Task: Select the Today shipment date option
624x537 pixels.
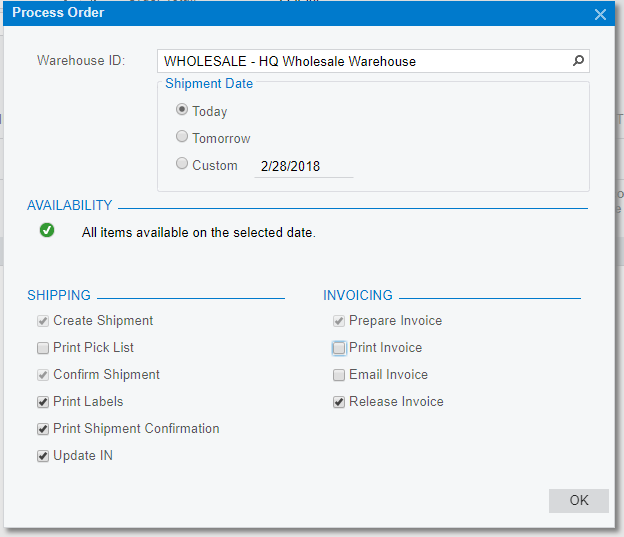Action: [182, 111]
